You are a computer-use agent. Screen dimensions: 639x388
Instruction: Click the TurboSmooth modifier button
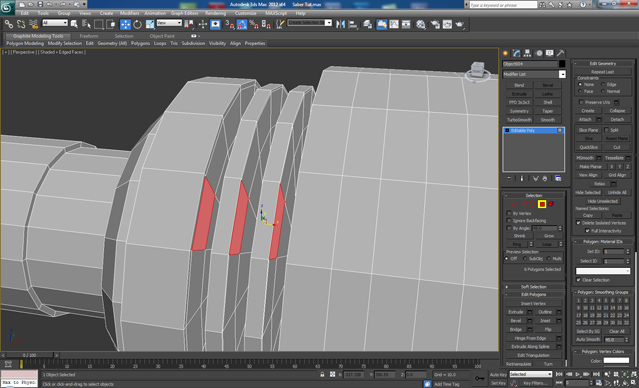point(519,120)
